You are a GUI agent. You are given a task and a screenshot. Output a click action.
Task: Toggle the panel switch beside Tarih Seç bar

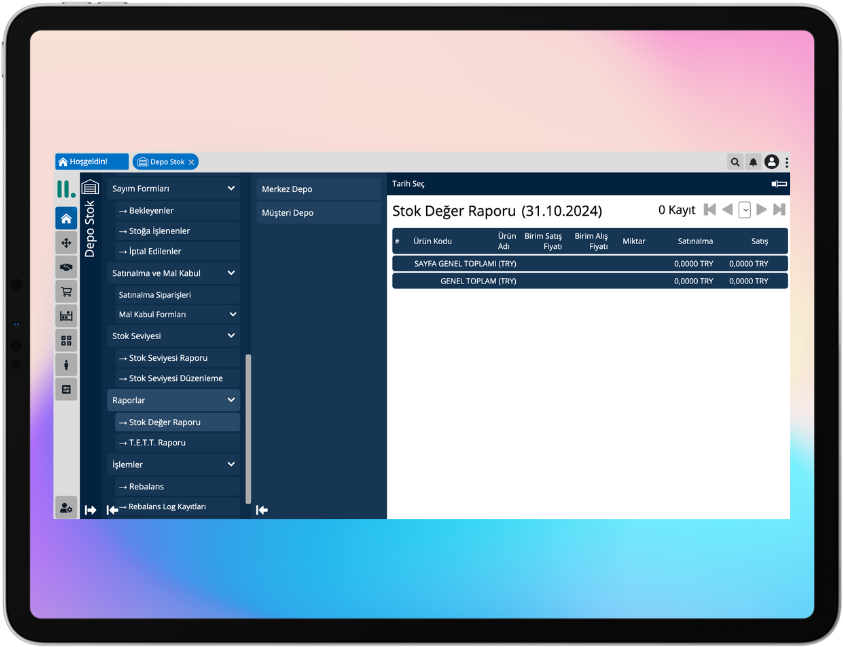(779, 184)
